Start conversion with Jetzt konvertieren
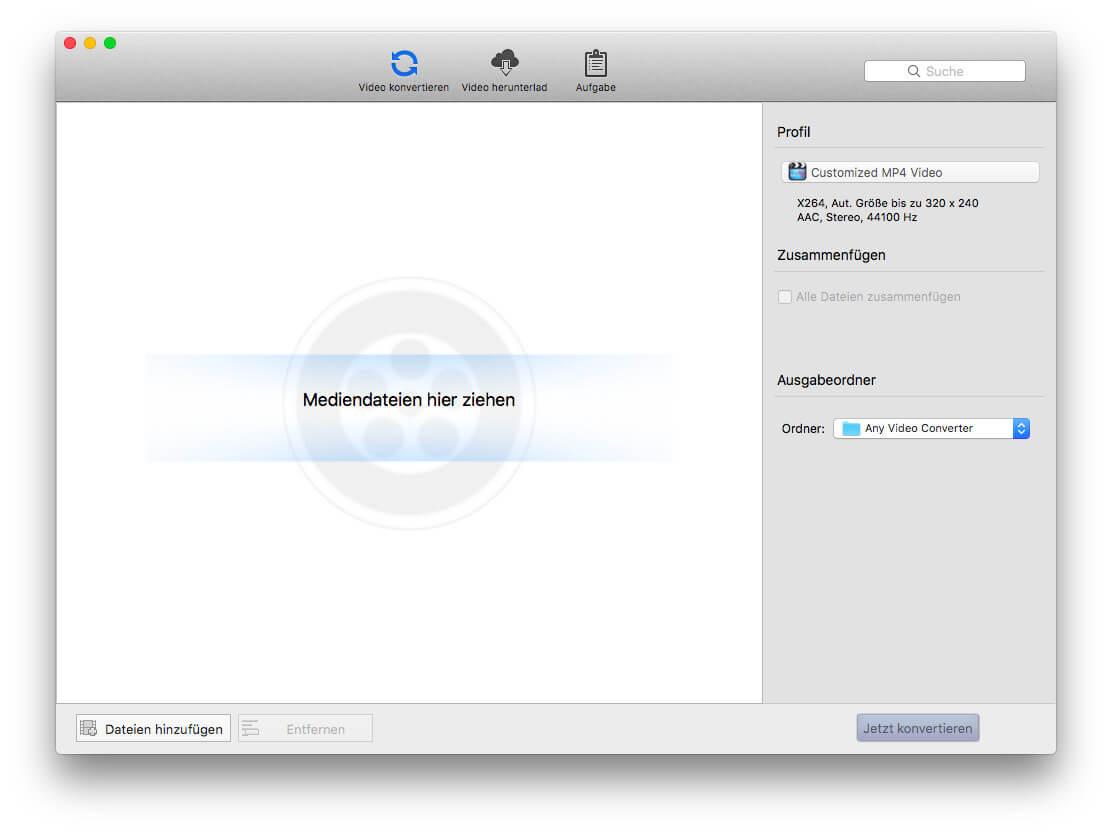The height and width of the screenshot is (834, 1112). tap(918, 728)
